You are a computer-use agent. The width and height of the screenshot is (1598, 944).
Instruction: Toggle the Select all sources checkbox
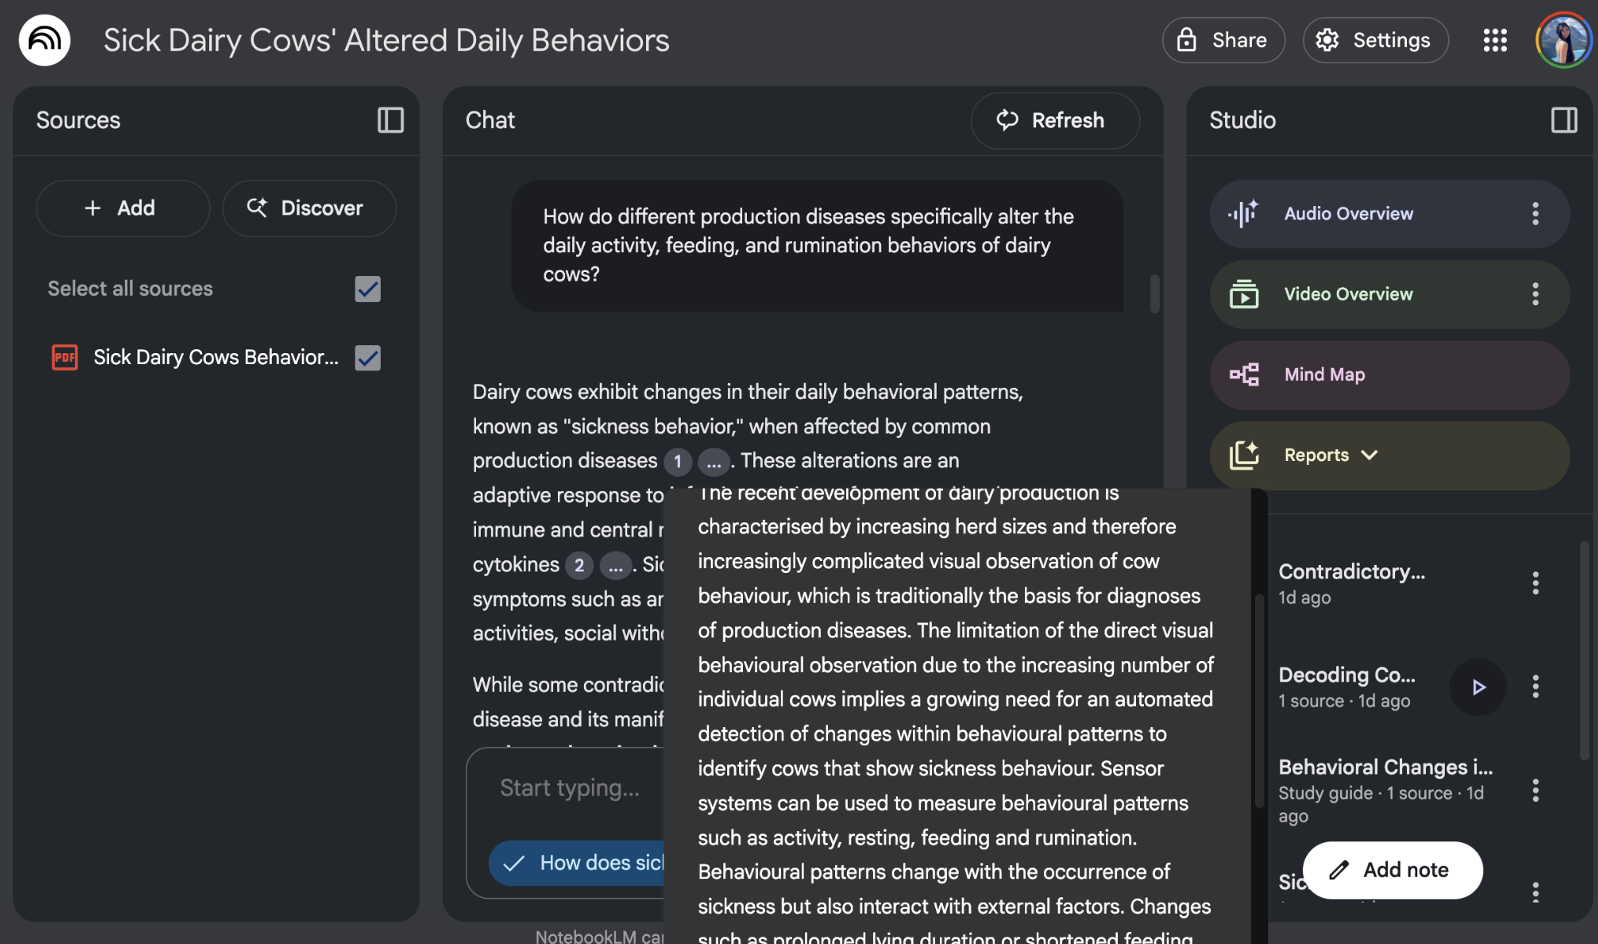click(367, 289)
